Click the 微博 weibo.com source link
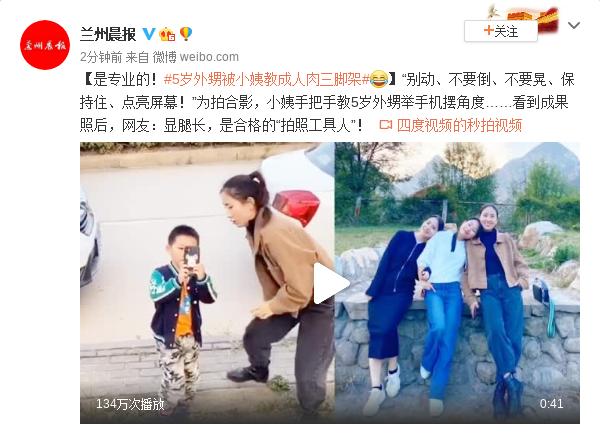This screenshot has width=600, height=434. (x=196, y=57)
